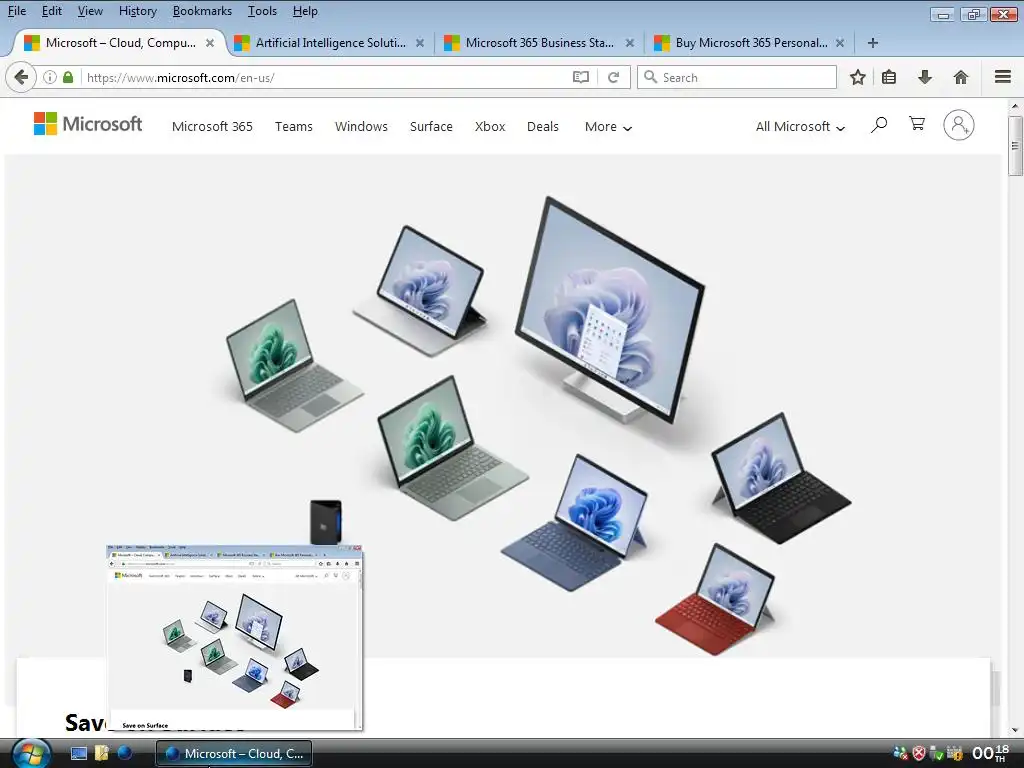Bookmark this page with the star icon
The image size is (1024, 768).
click(857, 77)
